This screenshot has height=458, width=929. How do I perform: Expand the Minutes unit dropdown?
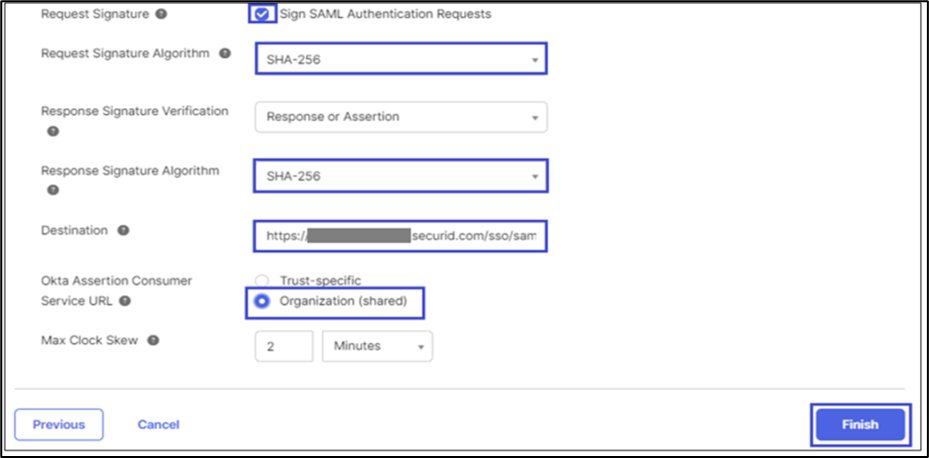[377, 346]
